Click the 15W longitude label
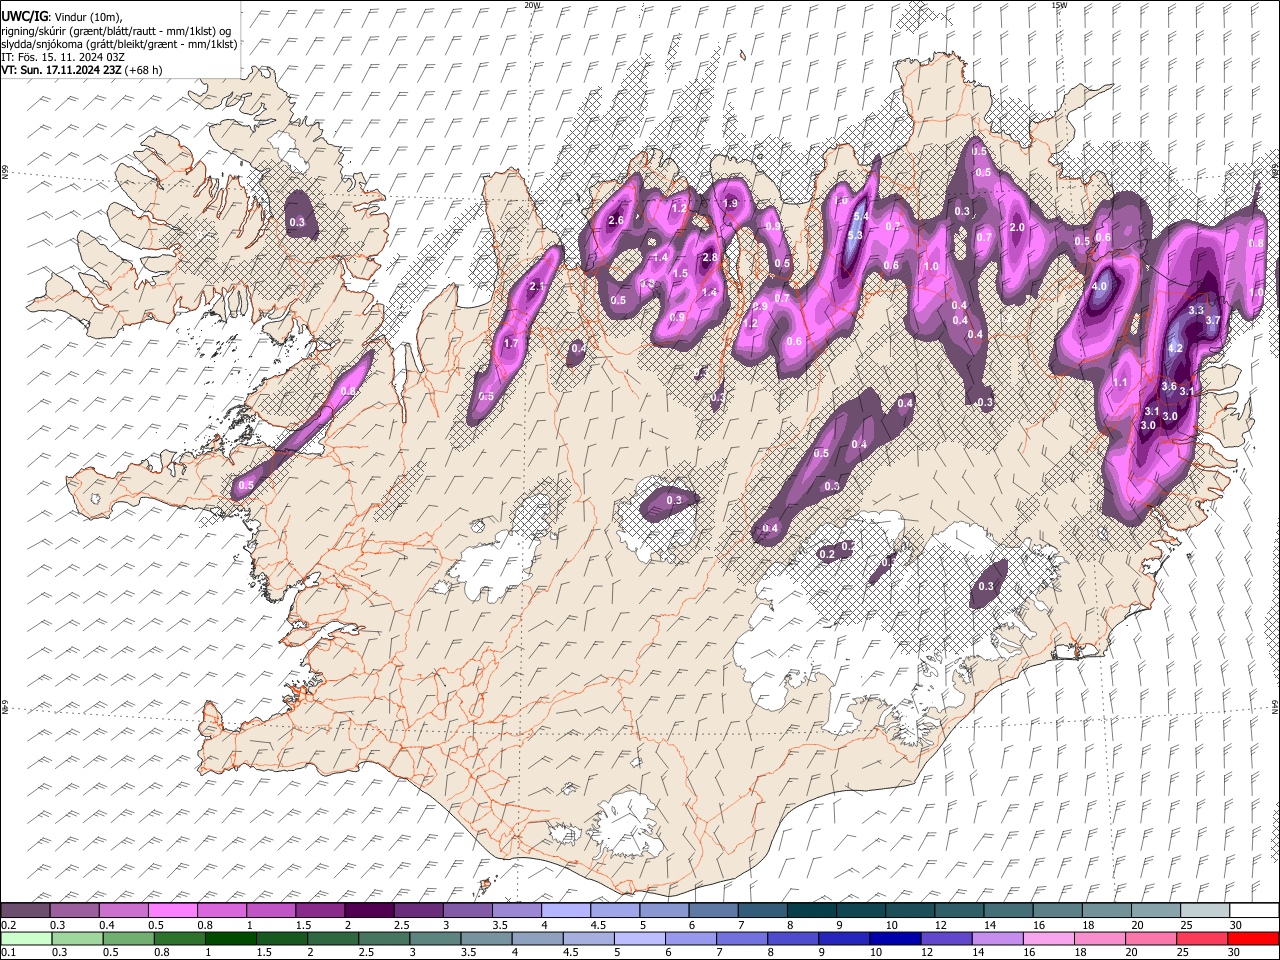 1058,5
